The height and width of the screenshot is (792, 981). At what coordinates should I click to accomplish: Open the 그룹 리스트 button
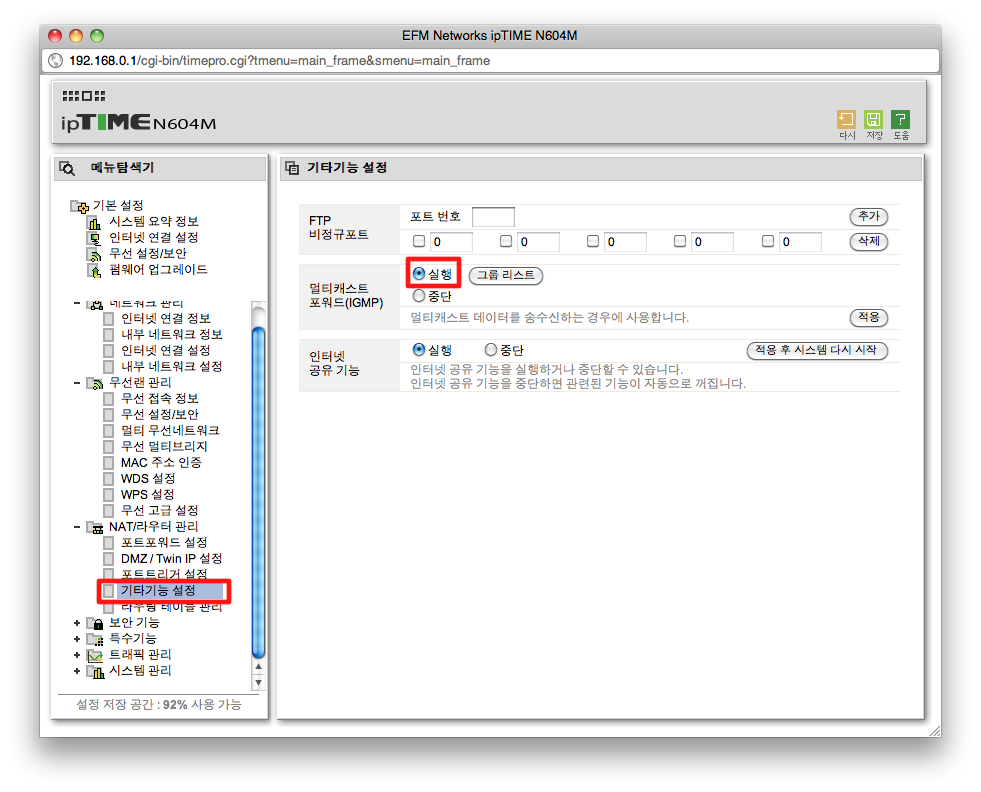(506, 275)
